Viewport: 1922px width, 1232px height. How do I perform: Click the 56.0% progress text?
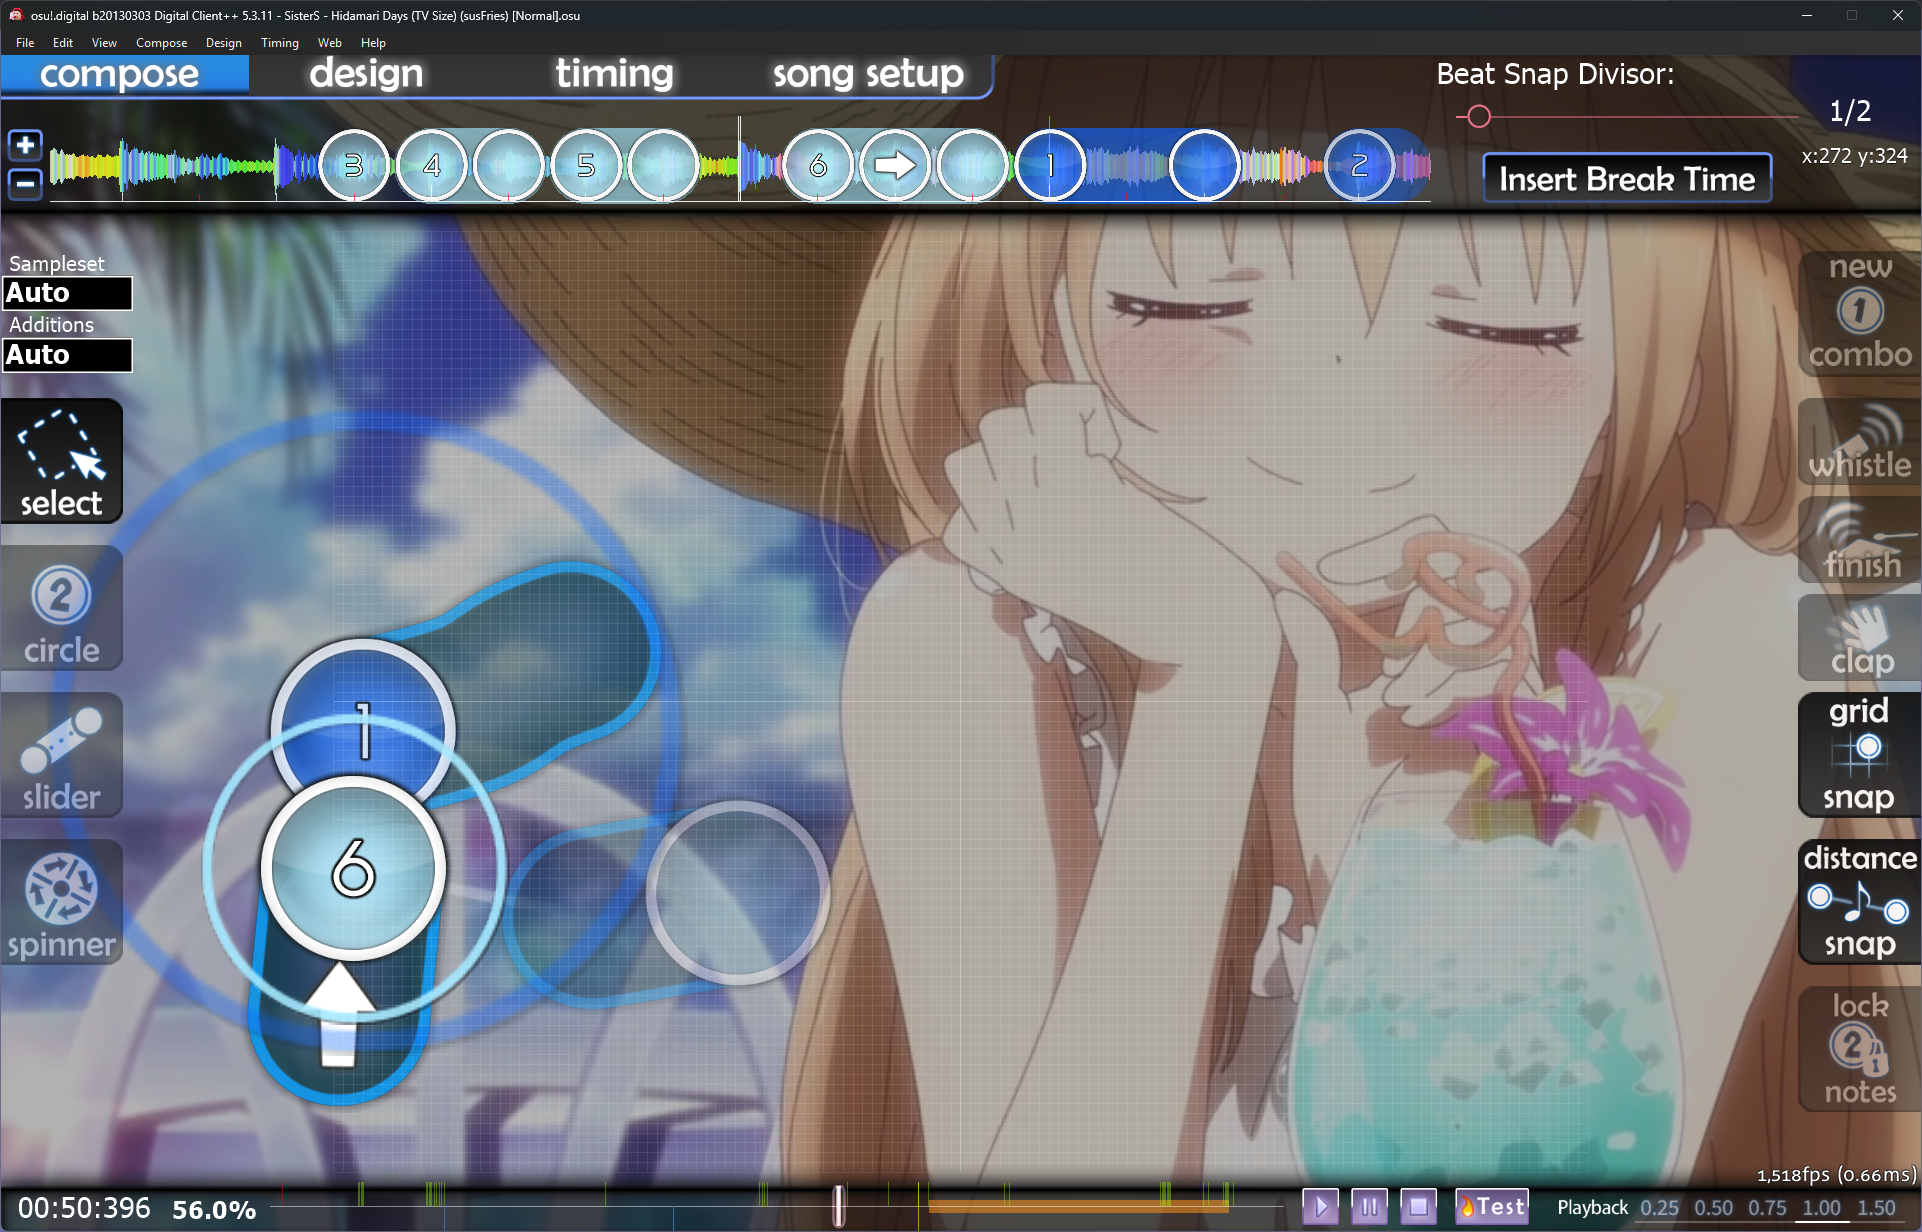click(x=214, y=1210)
